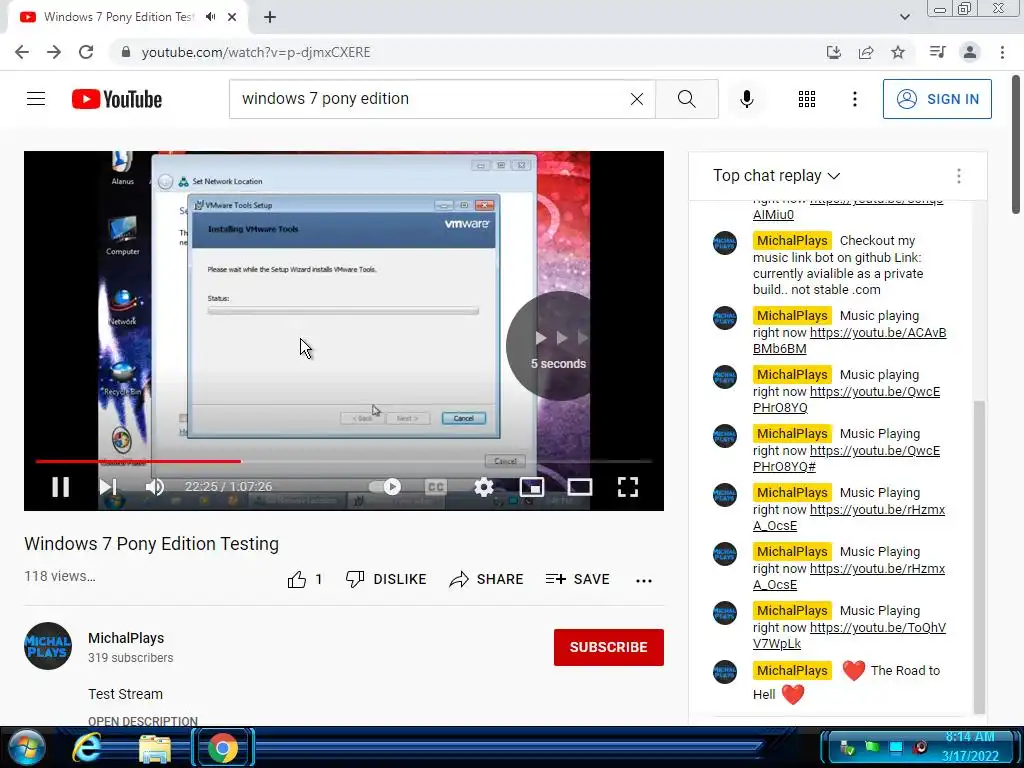Open player settings gear
This screenshot has height=768, width=1024.
coord(484,487)
